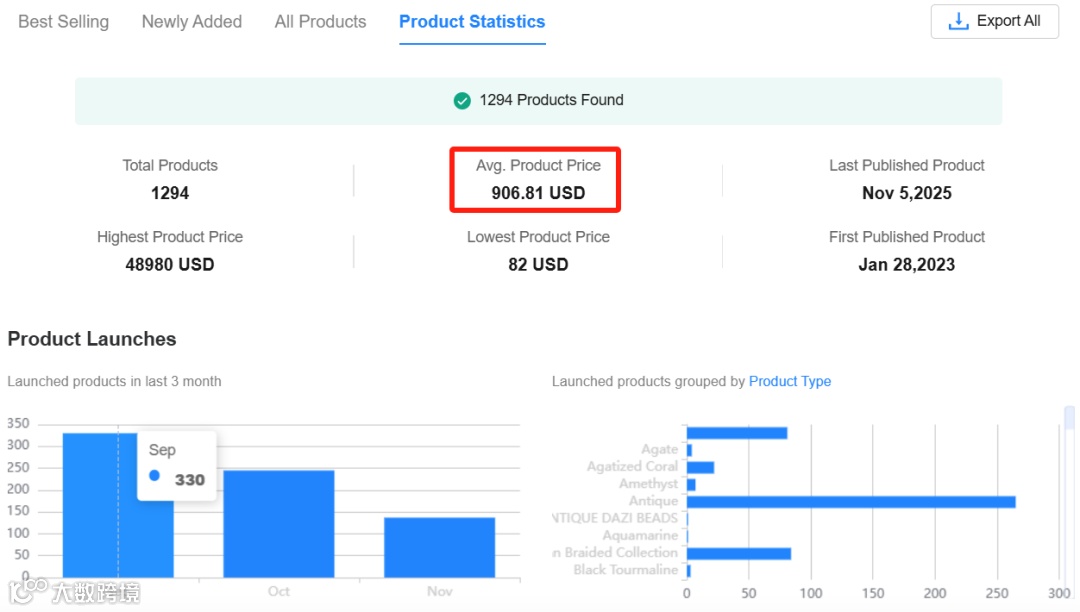Select the Product Statistics tab
Viewport: 1080px width, 612px height.
click(472, 22)
